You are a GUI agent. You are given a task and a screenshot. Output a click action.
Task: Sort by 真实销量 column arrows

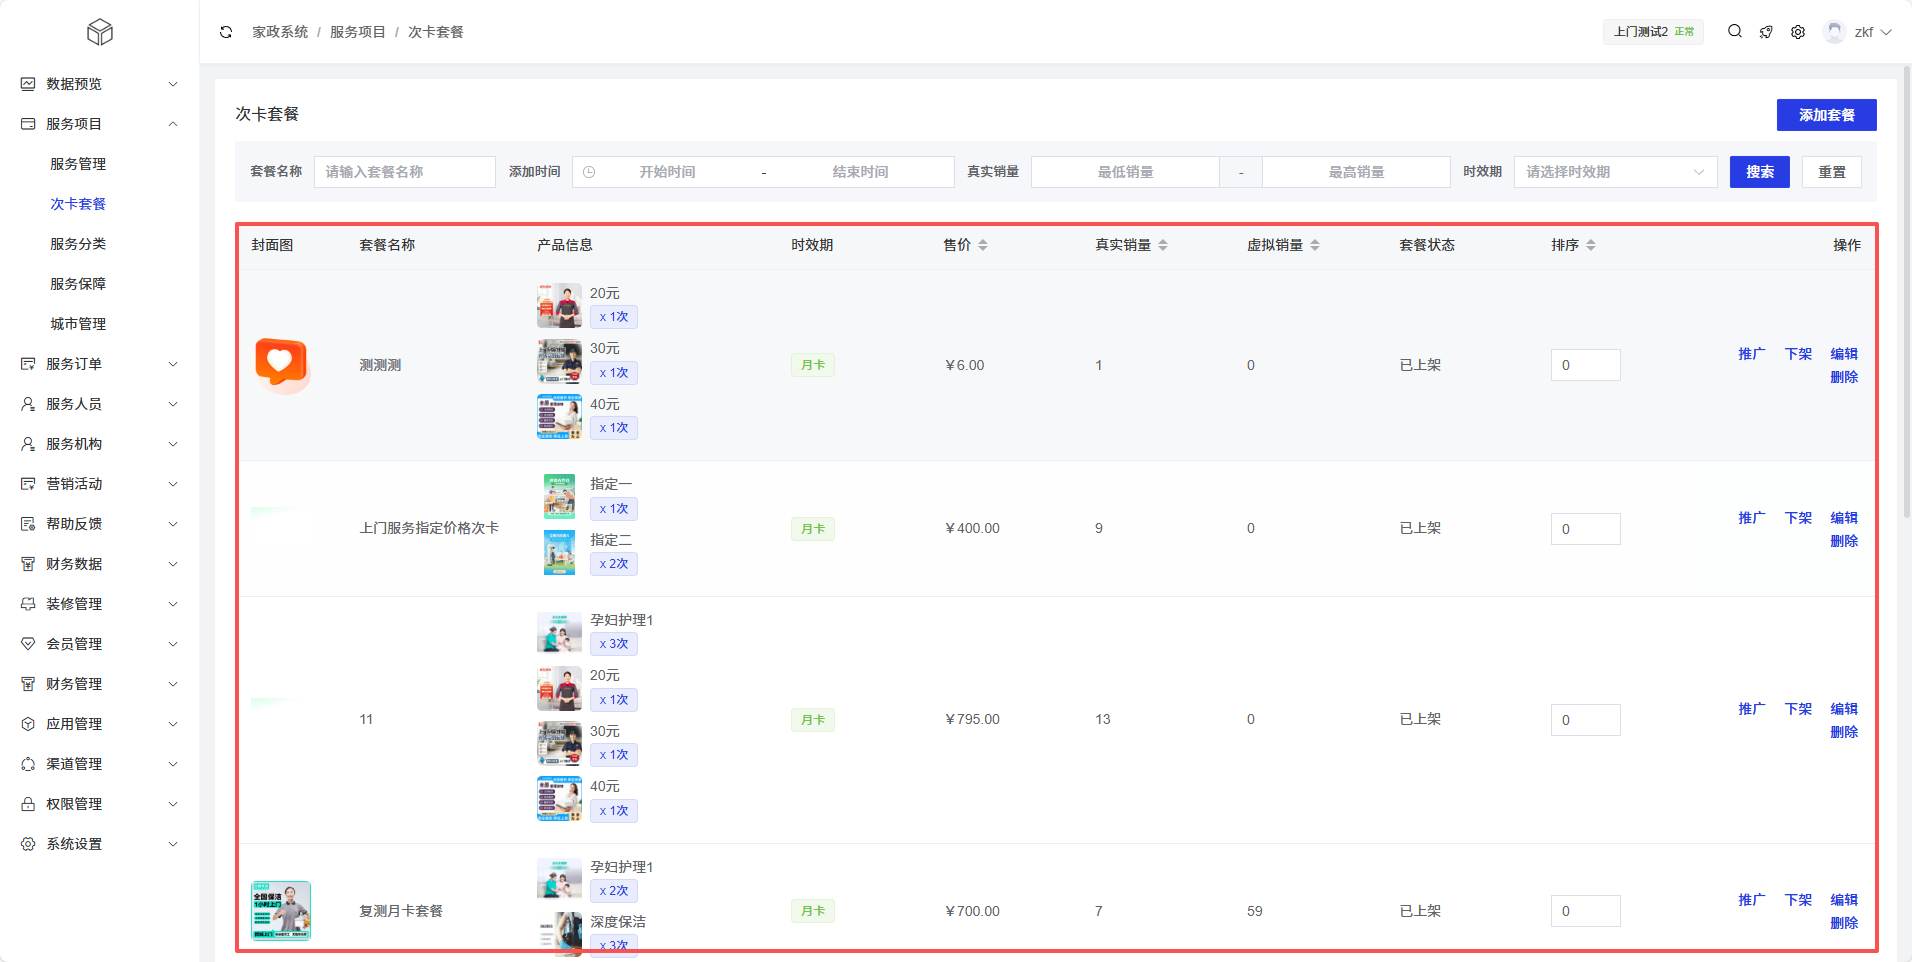point(1163,245)
